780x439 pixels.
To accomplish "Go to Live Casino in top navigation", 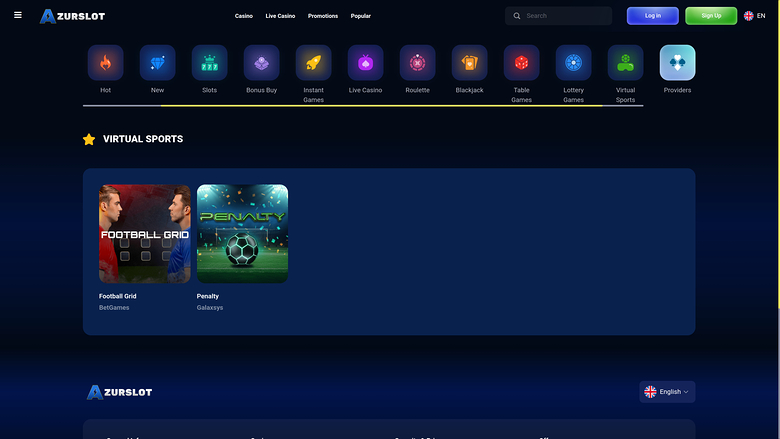I will 280,16.
